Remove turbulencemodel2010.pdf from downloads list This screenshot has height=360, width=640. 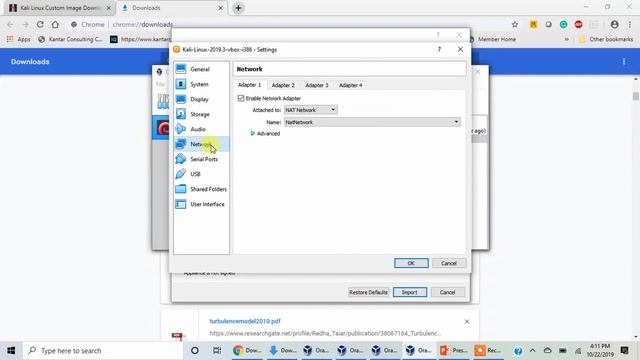click(x=467, y=322)
